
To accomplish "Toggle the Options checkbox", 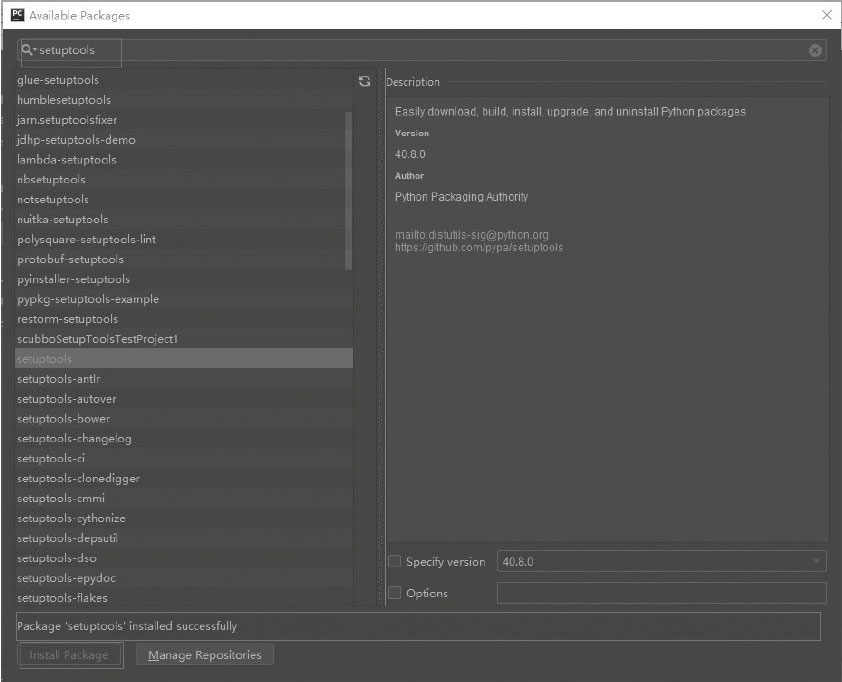I will [394, 593].
